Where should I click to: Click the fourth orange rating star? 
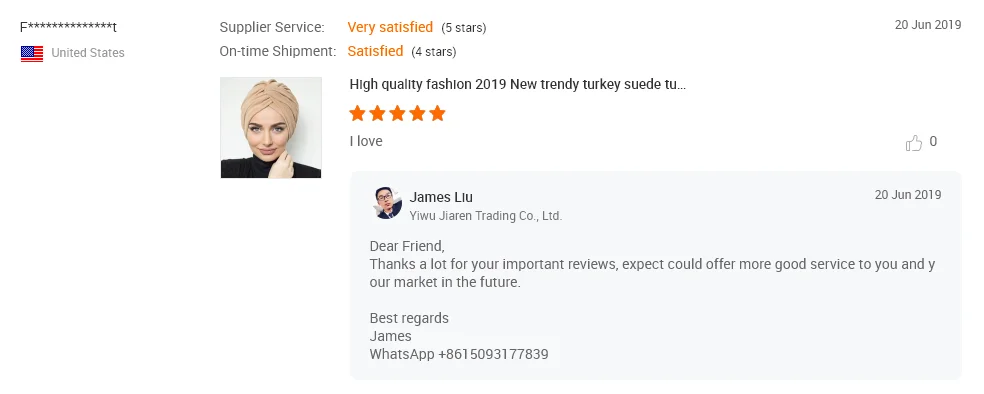coord(417,114)
